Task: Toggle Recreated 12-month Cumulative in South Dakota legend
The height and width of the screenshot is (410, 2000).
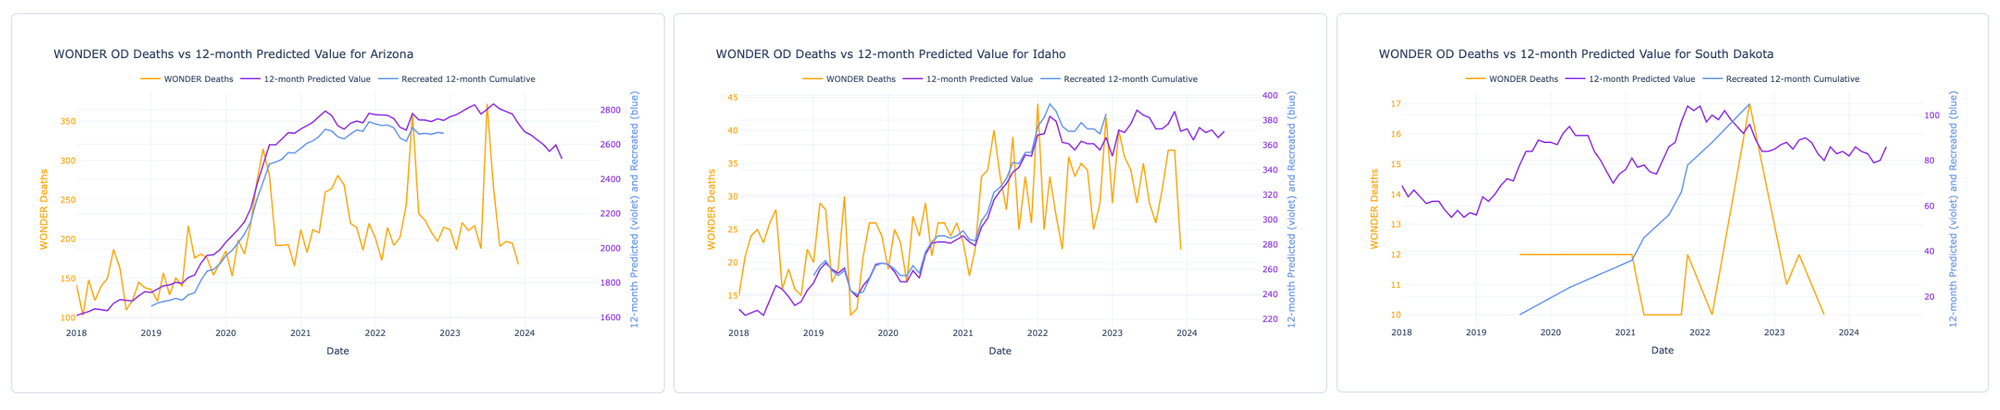Action: [x=1792, y=79]
